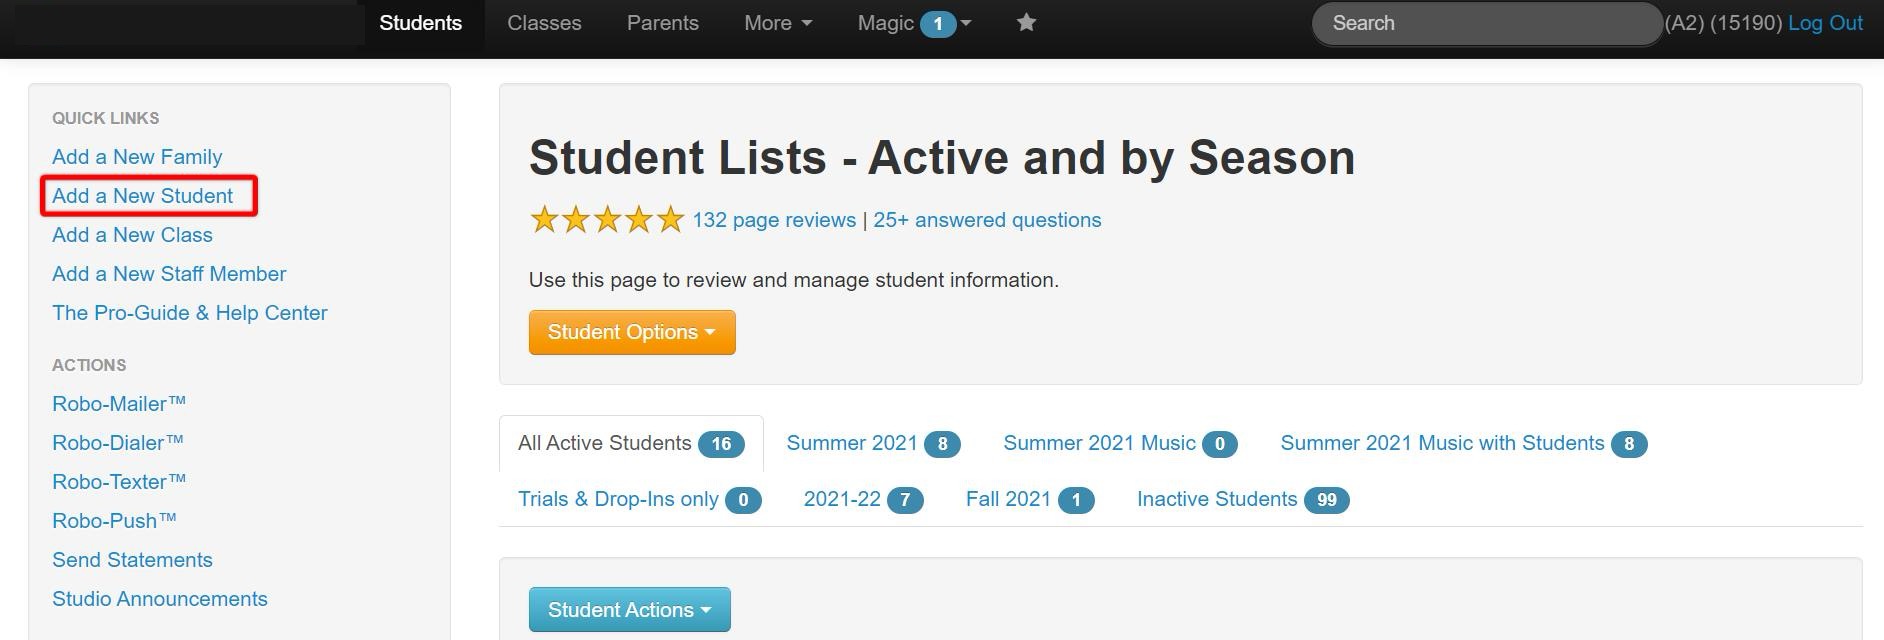This screenshot has width=1884, height=640.
Task: Expand the Student Actions dropdown
Action: coord(629,610)
